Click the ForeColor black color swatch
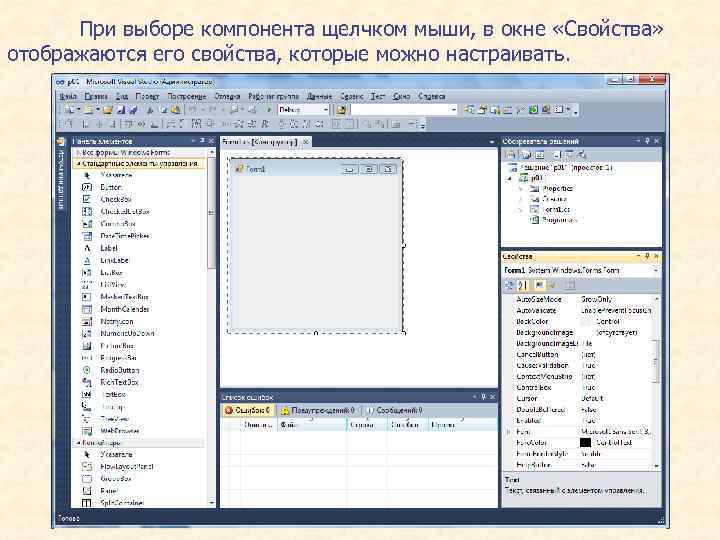Viewport: 720px width, 540px height. pos(585,443)
